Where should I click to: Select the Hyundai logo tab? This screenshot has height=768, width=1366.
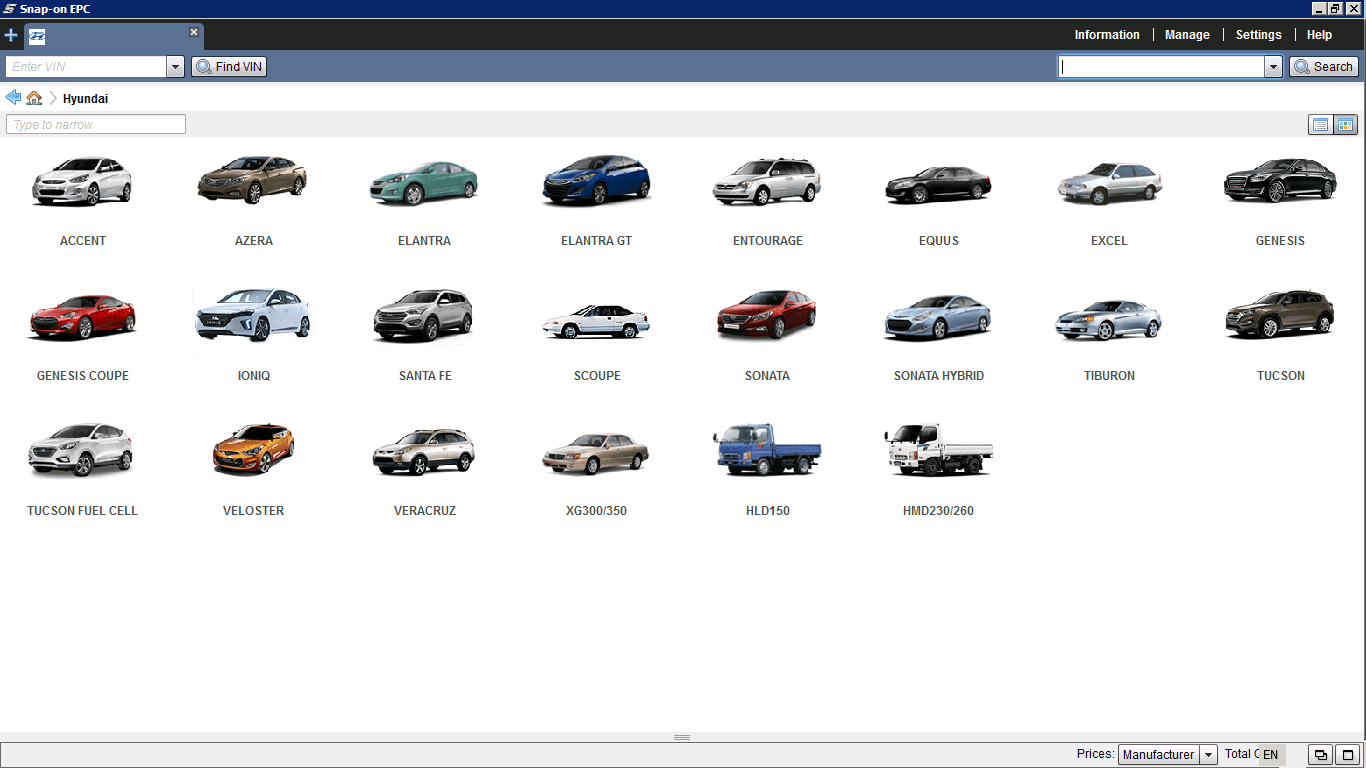[37, 37]
